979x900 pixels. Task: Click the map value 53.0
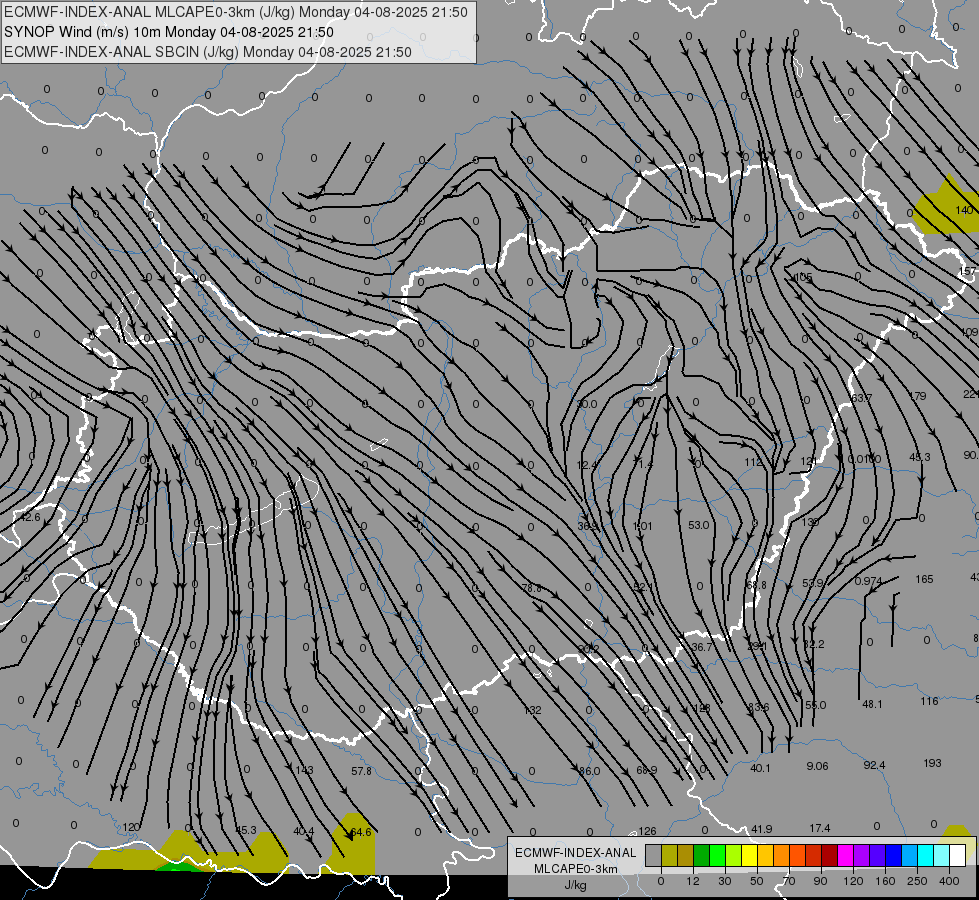click(699, 525)
